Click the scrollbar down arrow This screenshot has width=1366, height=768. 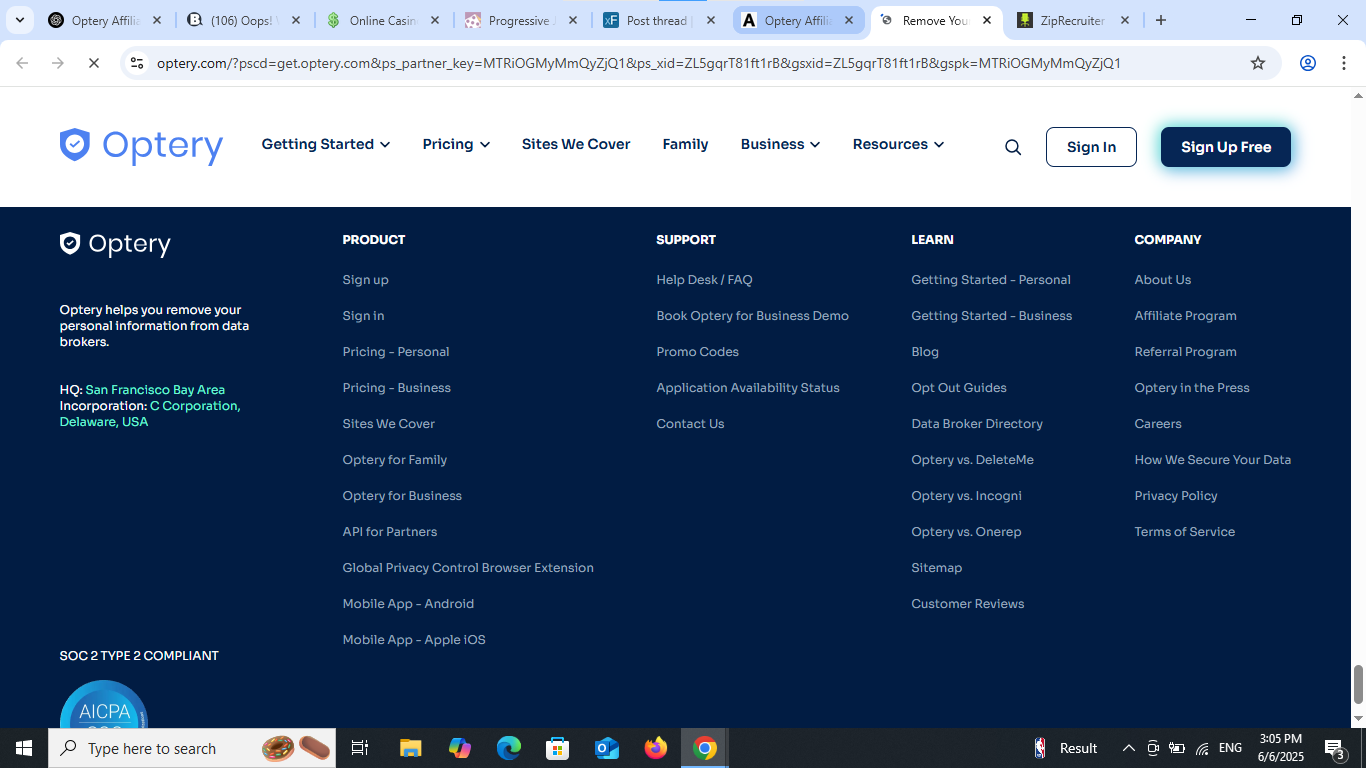pos(1358,719)
